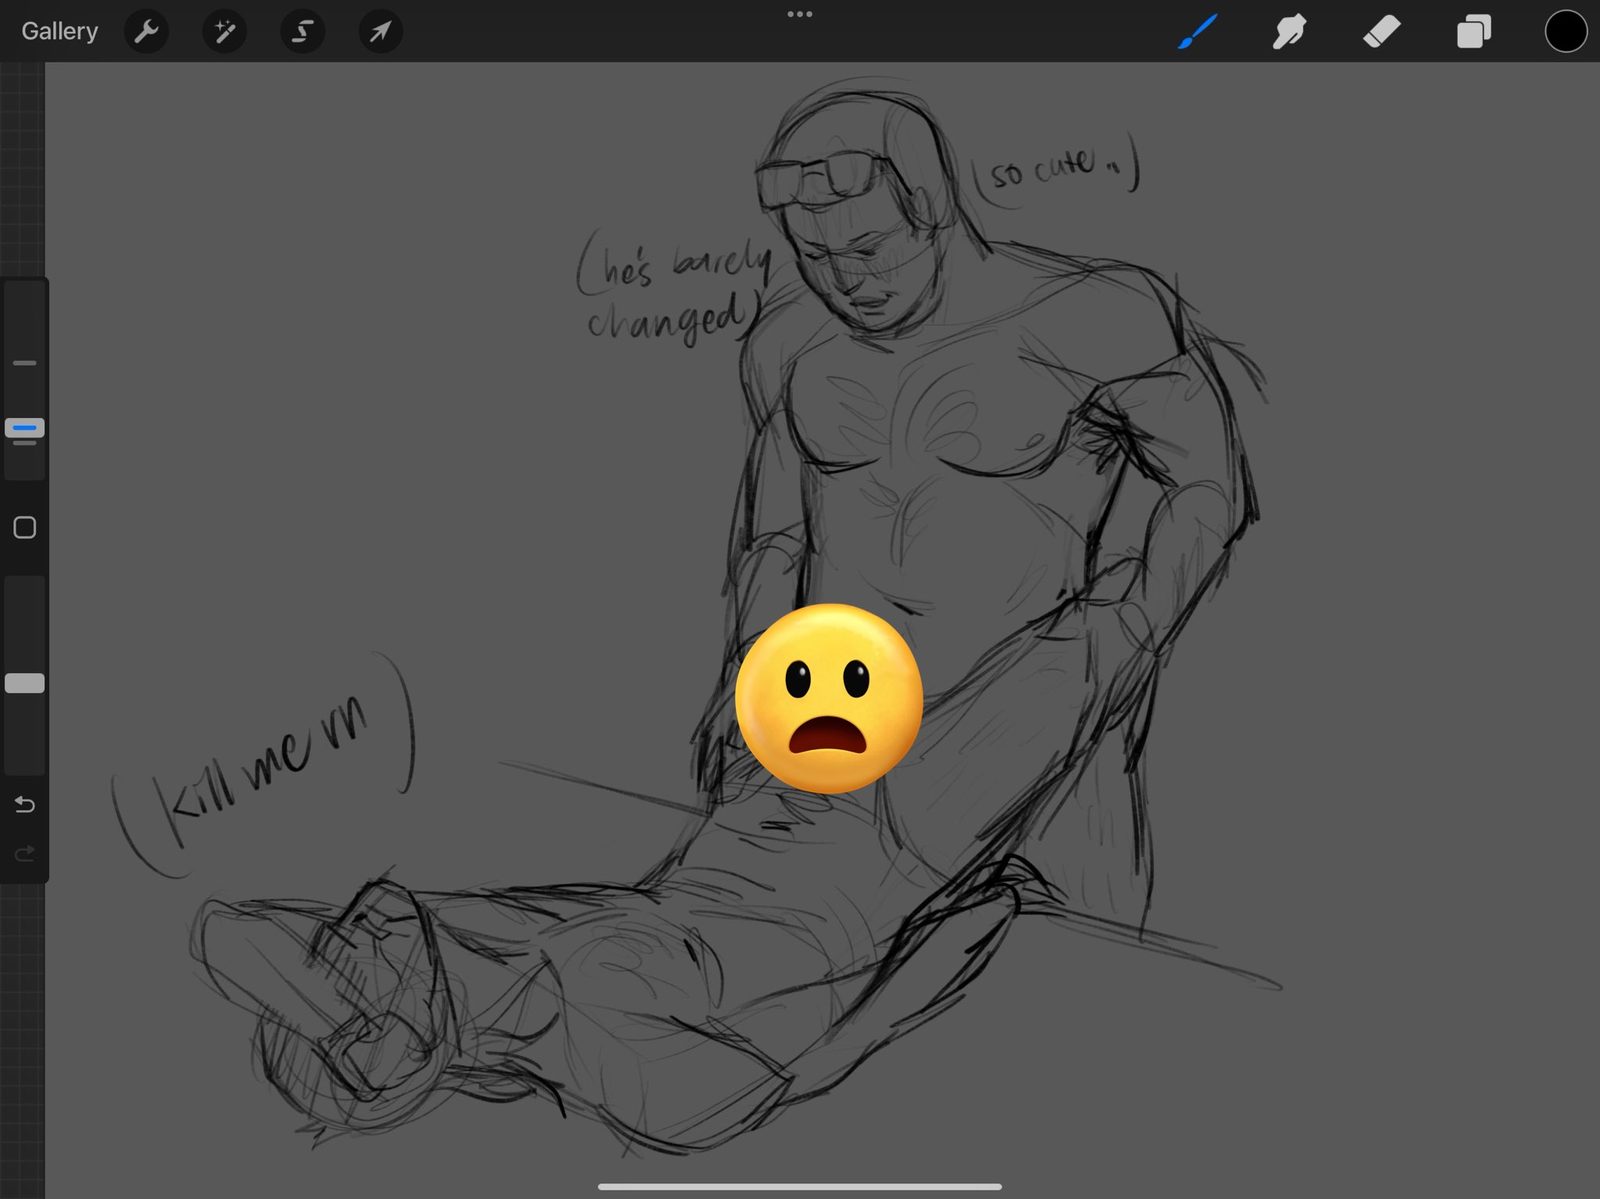The image size is (1600, 1199).
Task: Open the Gallery view
Action: coord(59,31)
